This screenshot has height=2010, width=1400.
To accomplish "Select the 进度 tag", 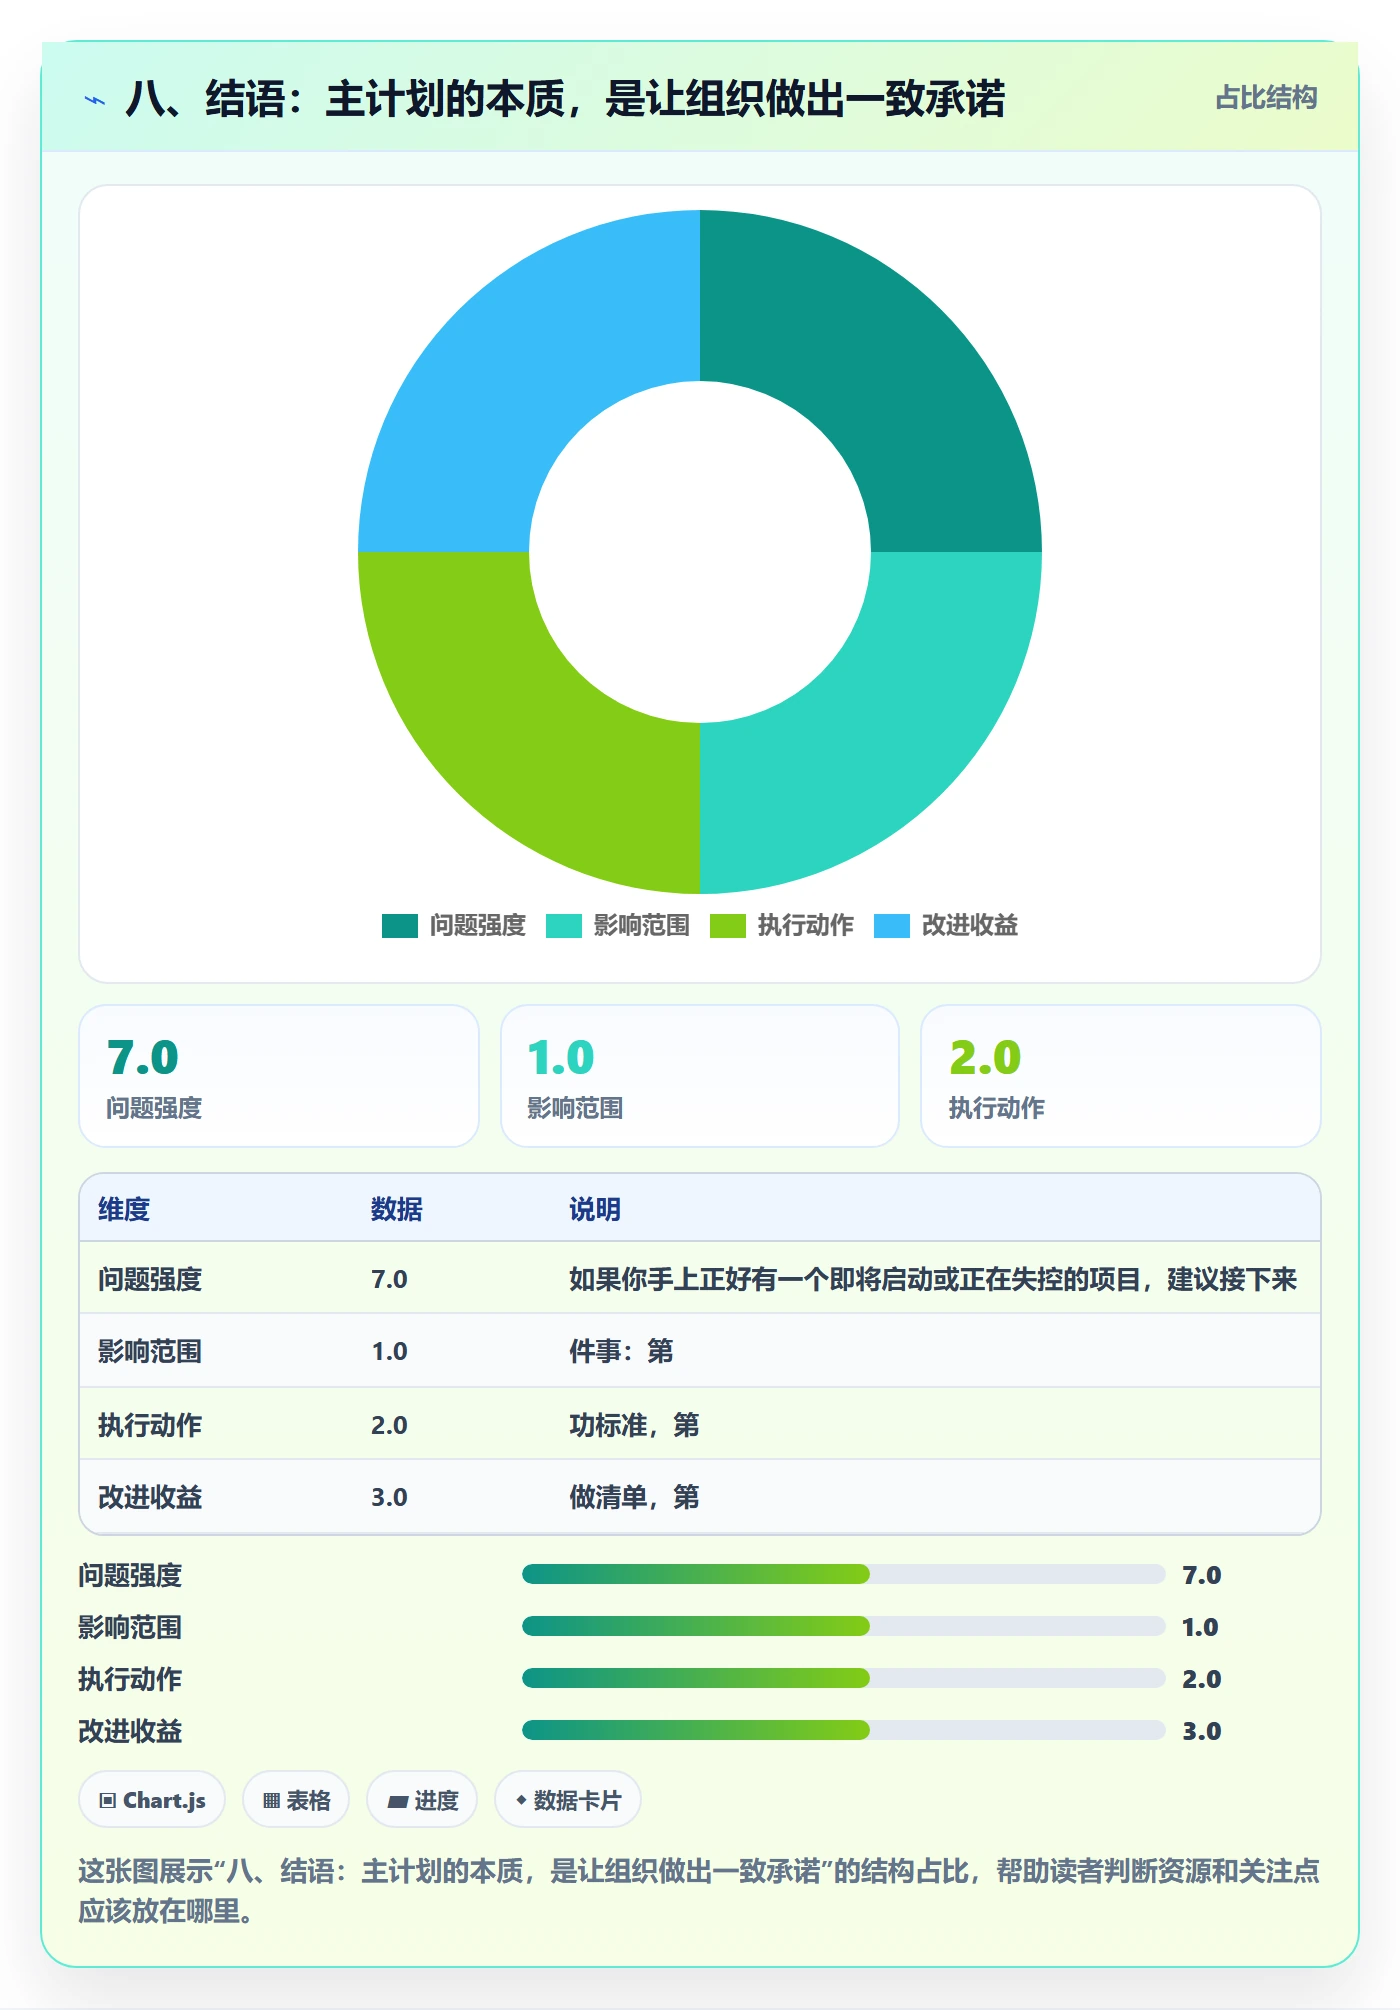I will (422, 1800).
